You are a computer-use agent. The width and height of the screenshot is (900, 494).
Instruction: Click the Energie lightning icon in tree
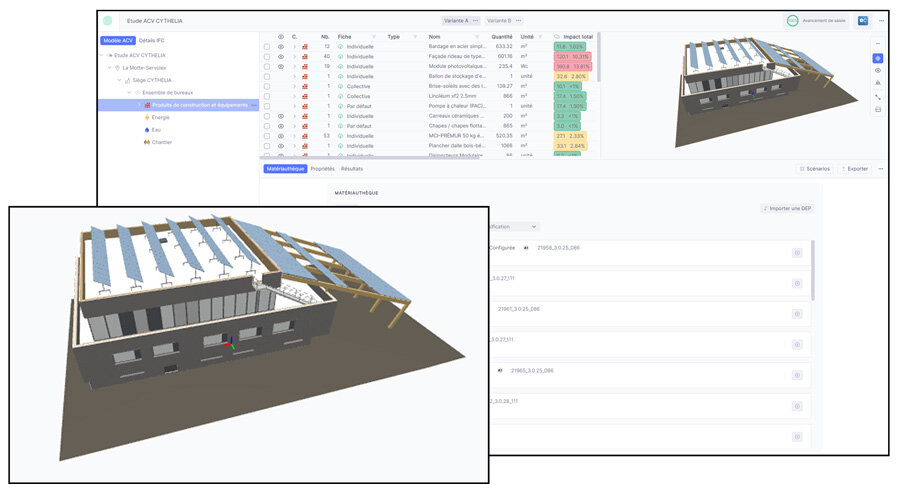click(x=146, y=117)
